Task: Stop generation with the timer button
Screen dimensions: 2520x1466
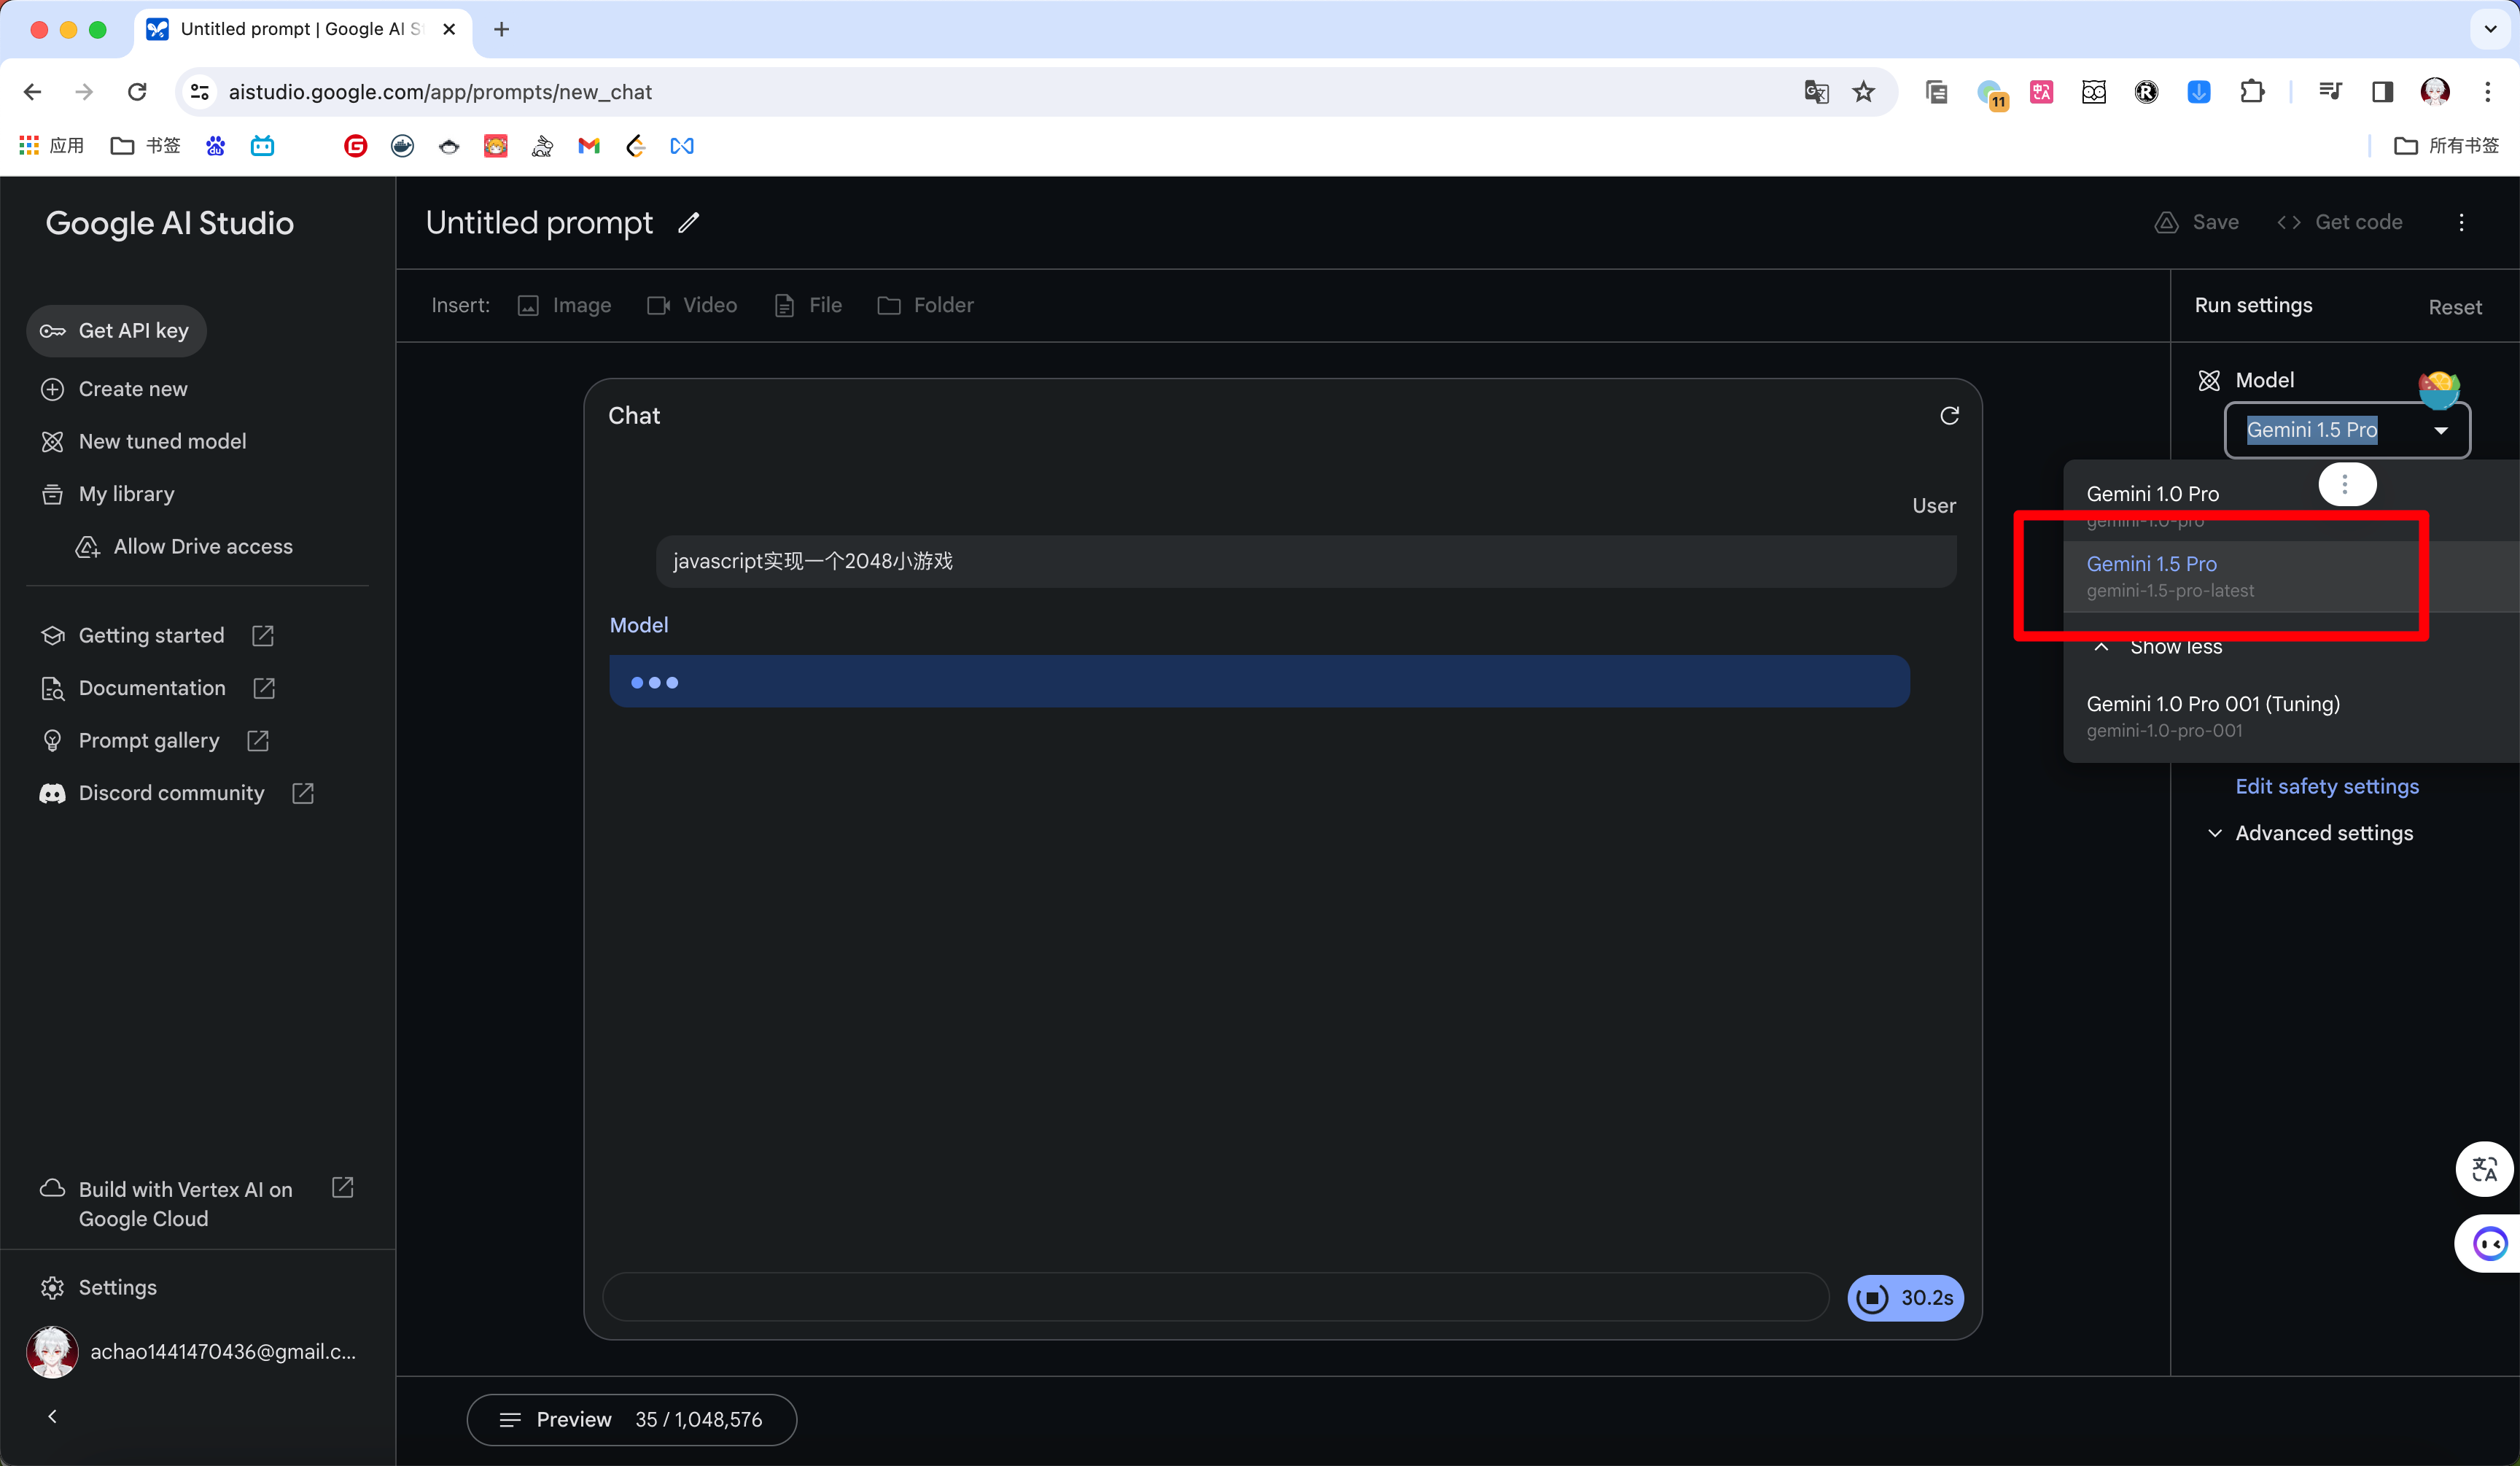Action: point(1904,1298)
